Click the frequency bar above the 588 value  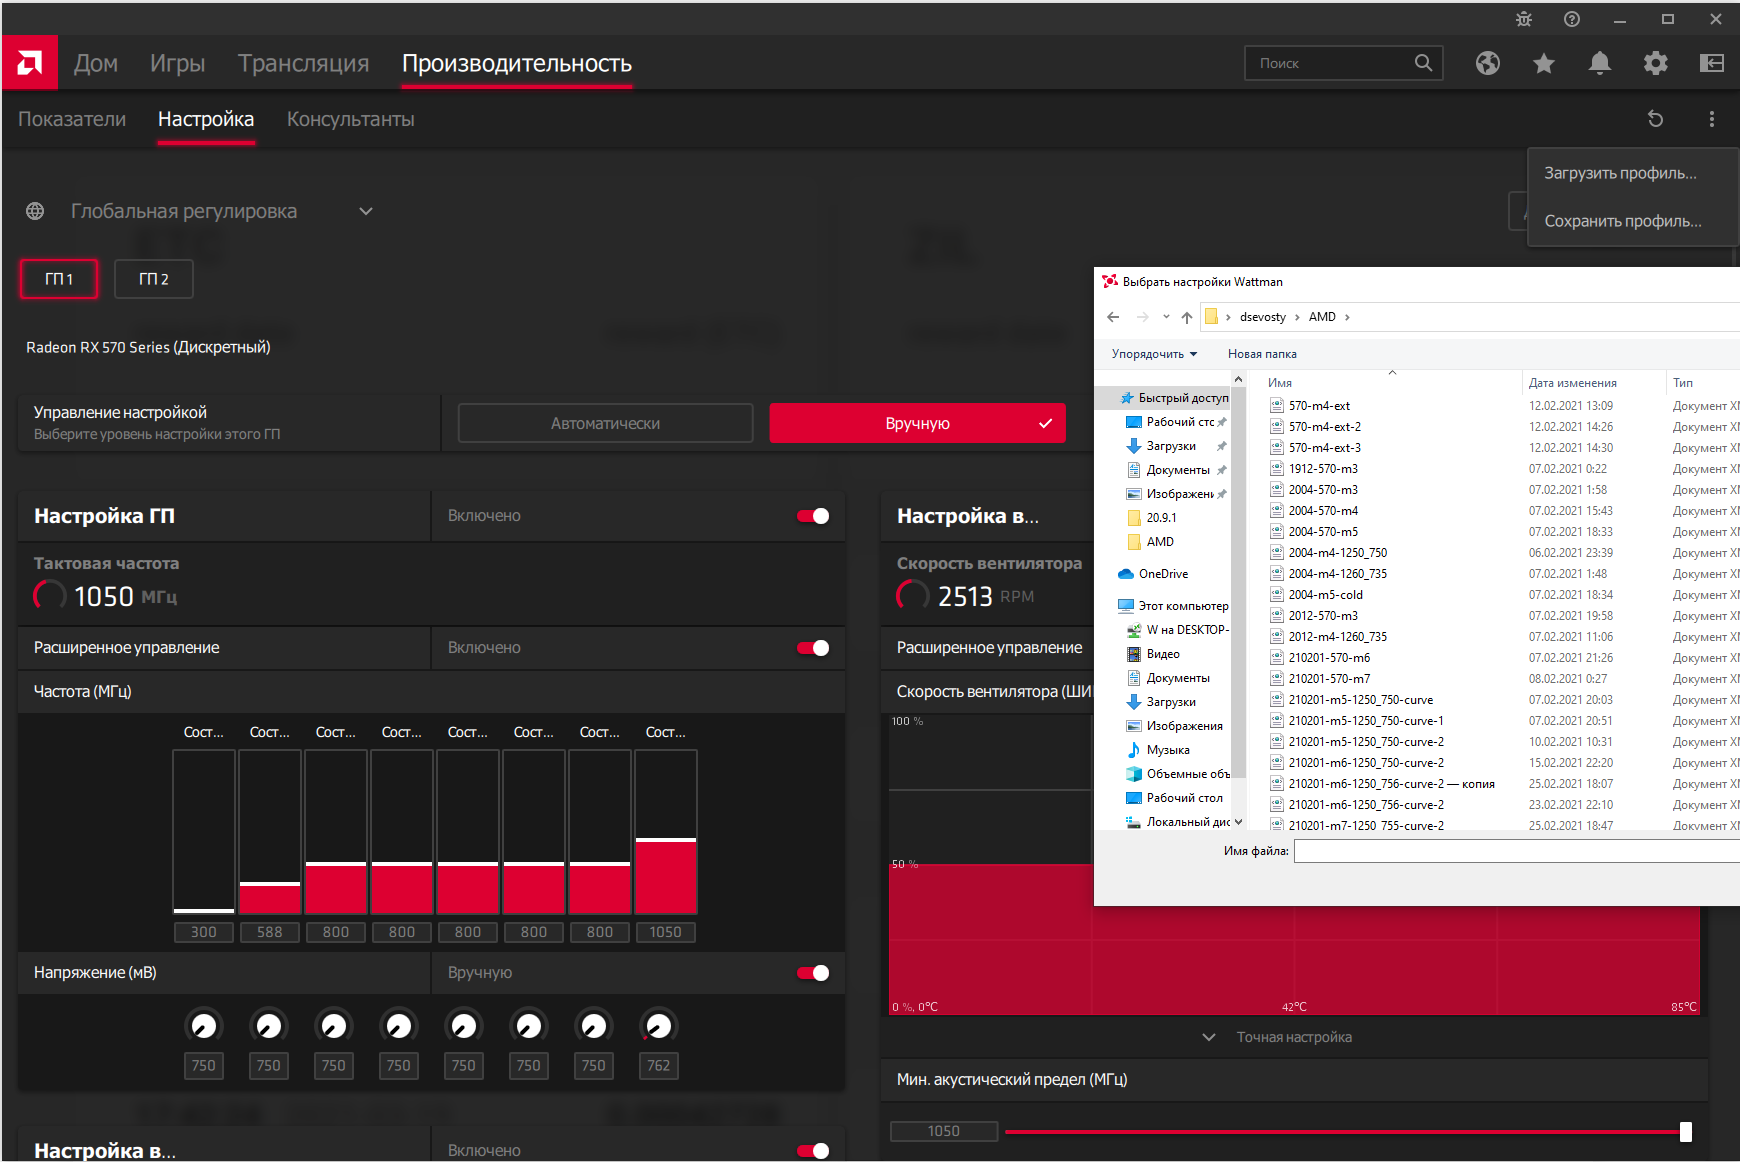coord(270,832)
